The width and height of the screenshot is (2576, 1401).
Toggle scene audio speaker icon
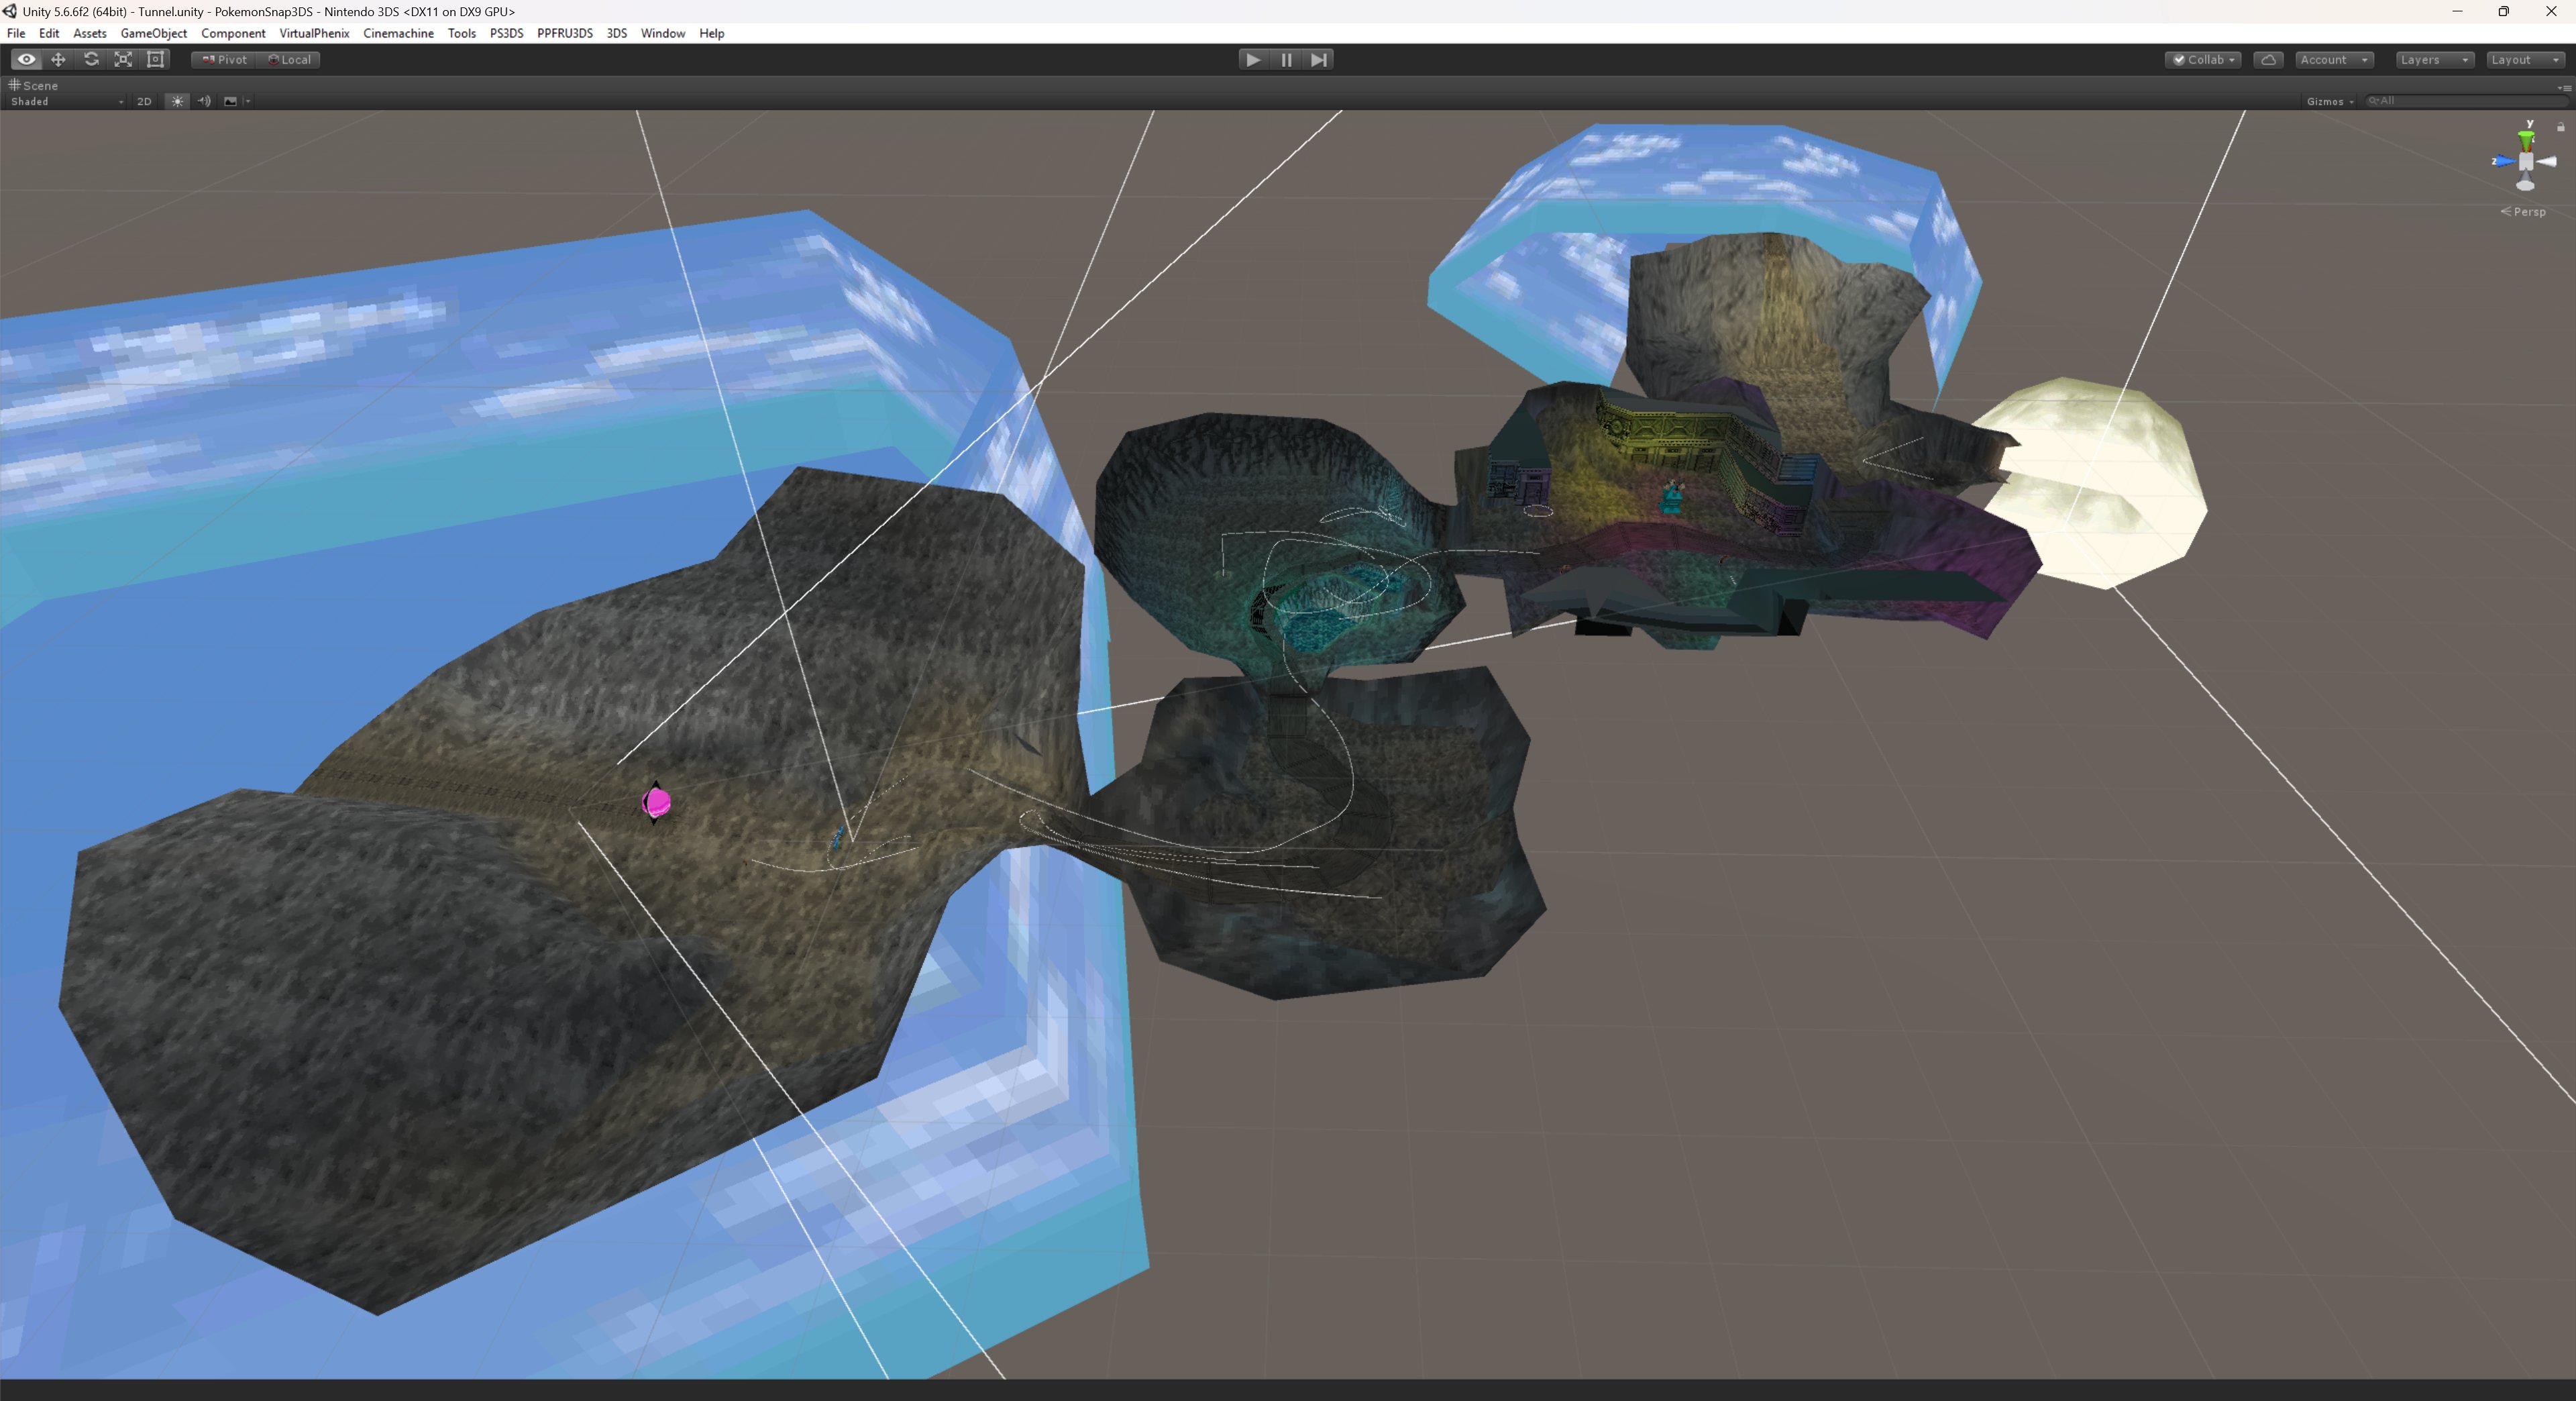pos(204,101)
